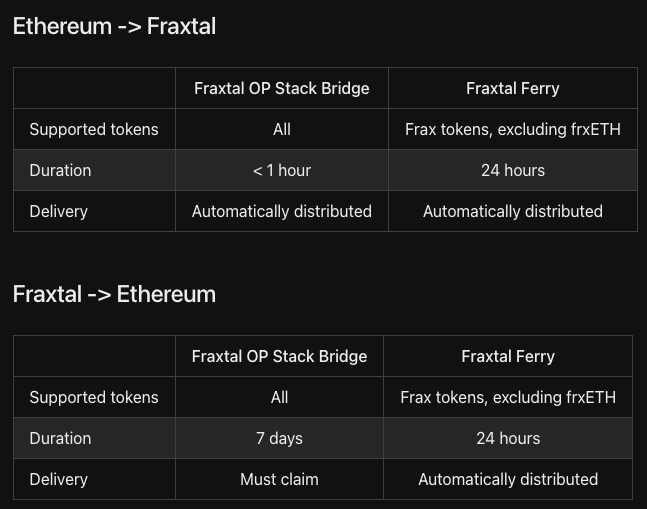Screen dimensions: 647x509
Task: Click "24 hours" cell in Fraxtal -> Ethereum table
Action: click(x=508, y=439)
